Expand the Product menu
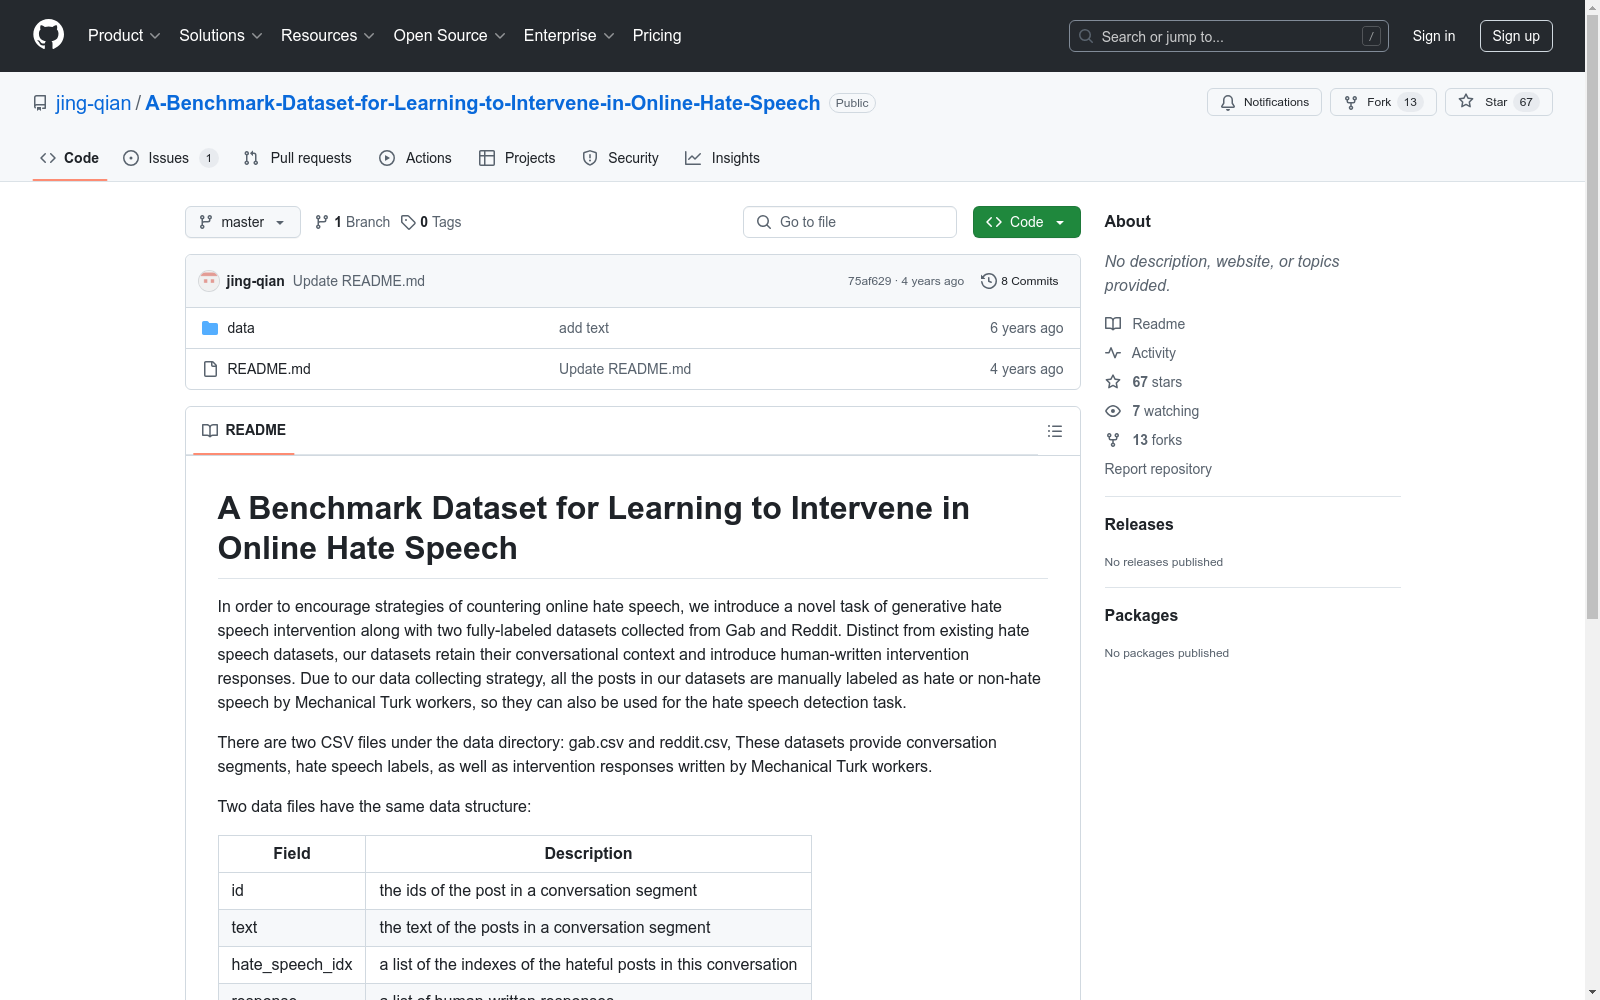The width and height of the screenshot is (1600, 1000). [124, 36]
